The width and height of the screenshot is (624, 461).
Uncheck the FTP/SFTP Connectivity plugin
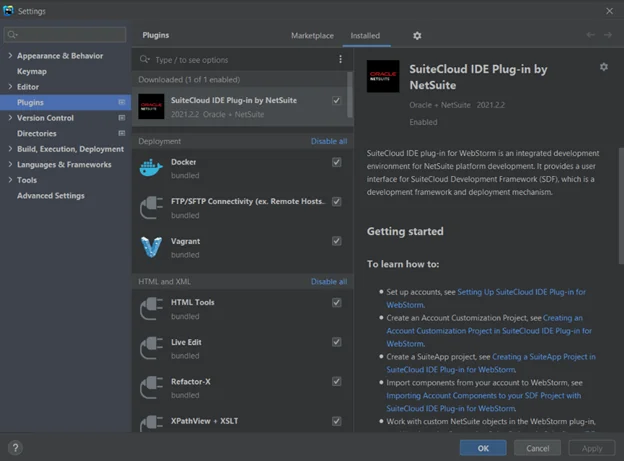(x=337, y=201)
